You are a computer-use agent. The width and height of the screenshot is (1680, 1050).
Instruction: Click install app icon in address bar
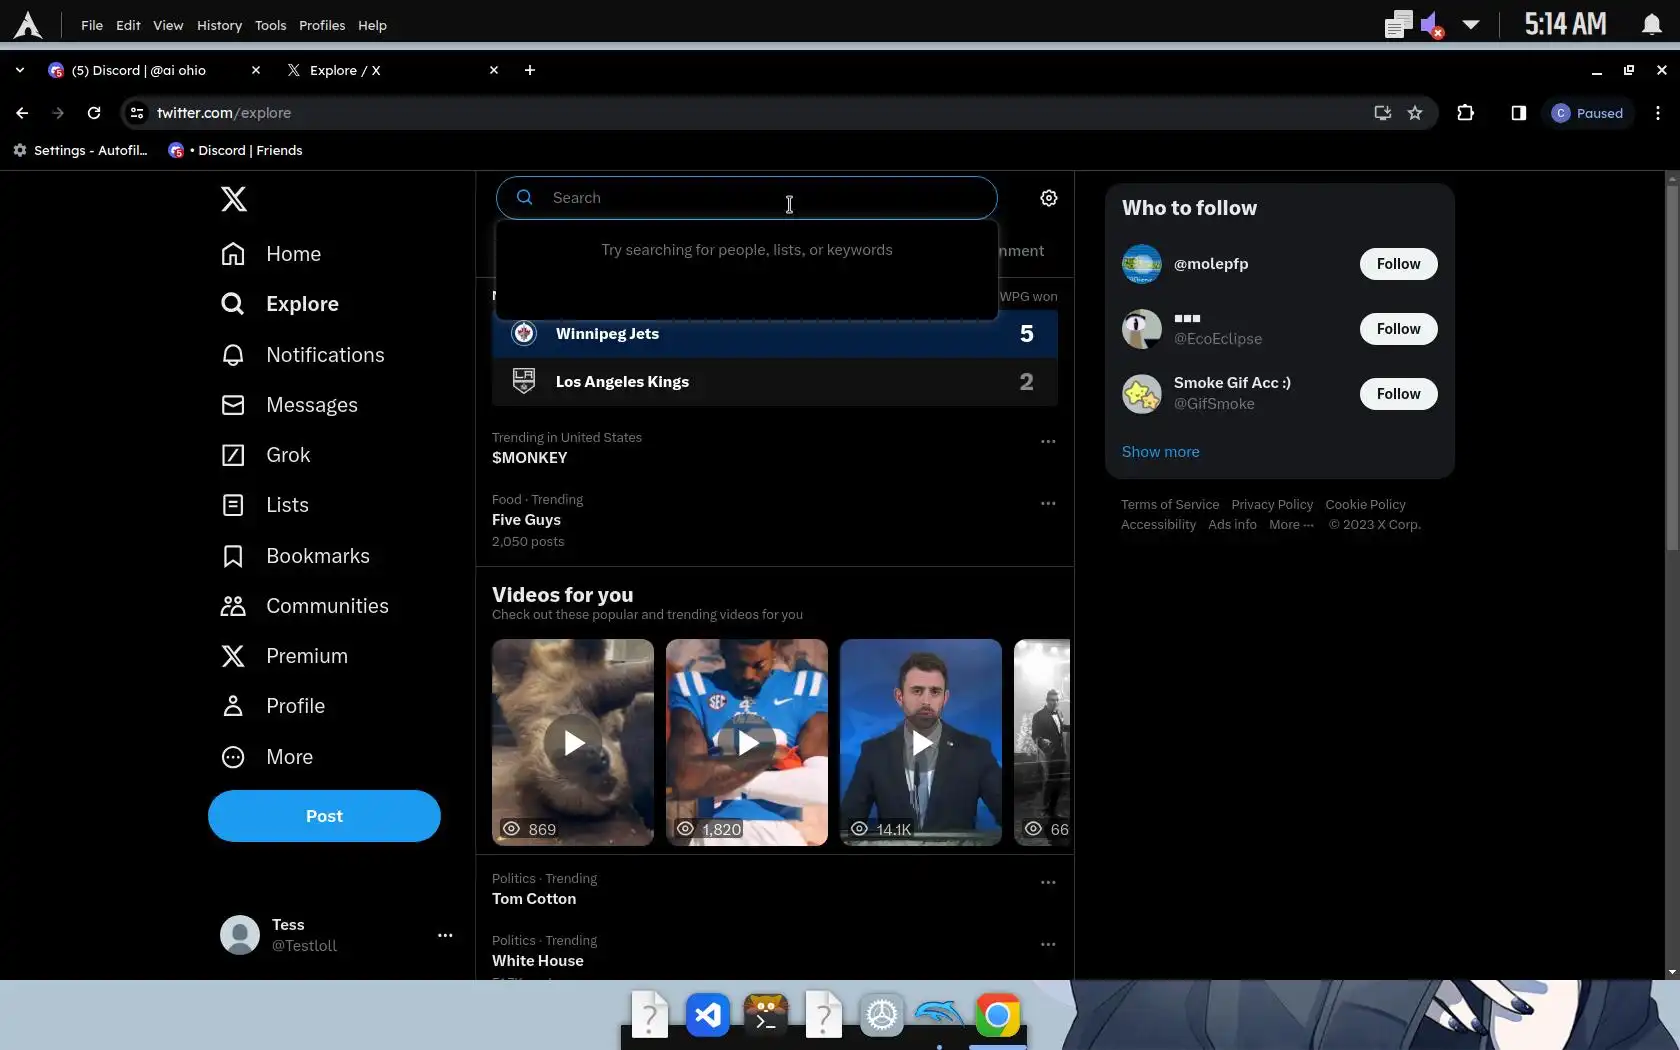[x=1383, y=113]
